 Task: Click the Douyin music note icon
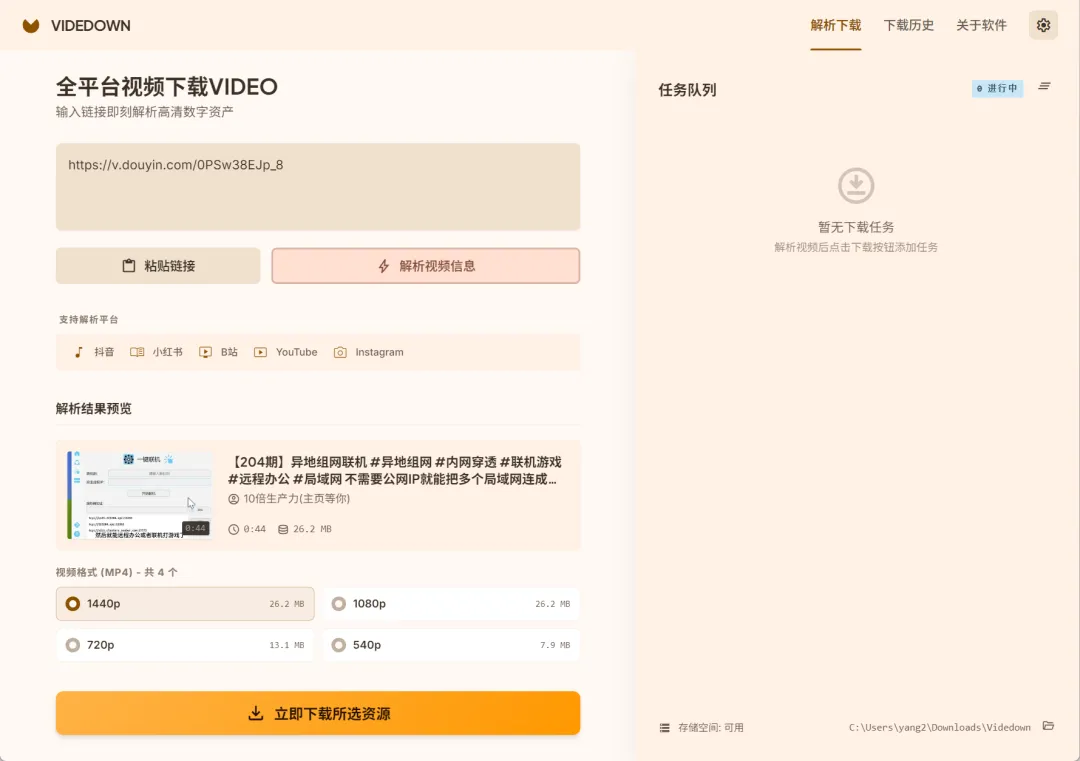point(79,352)
